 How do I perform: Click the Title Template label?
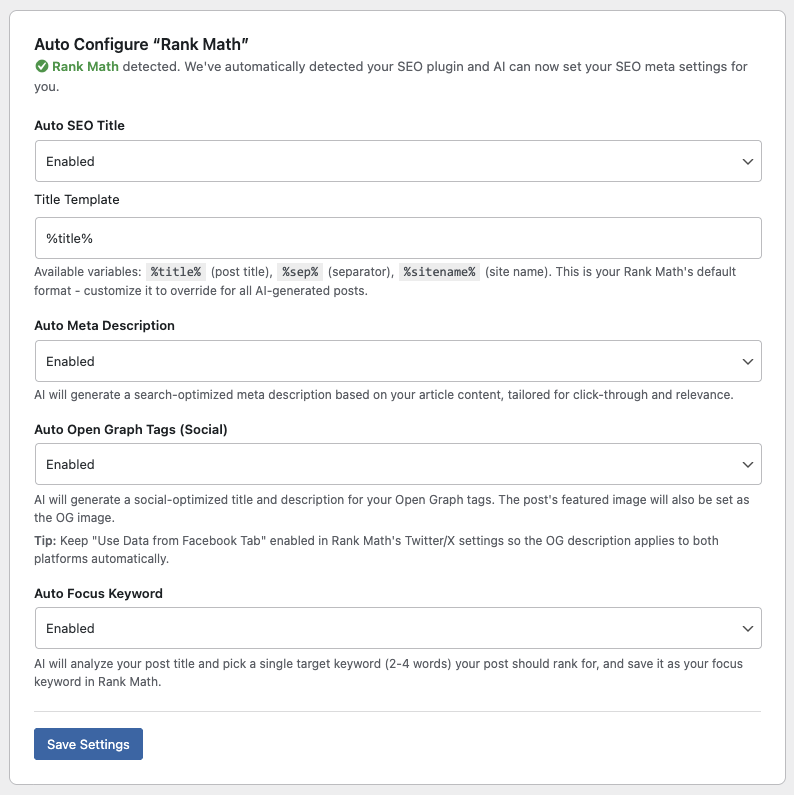click(x=77, y=199)
